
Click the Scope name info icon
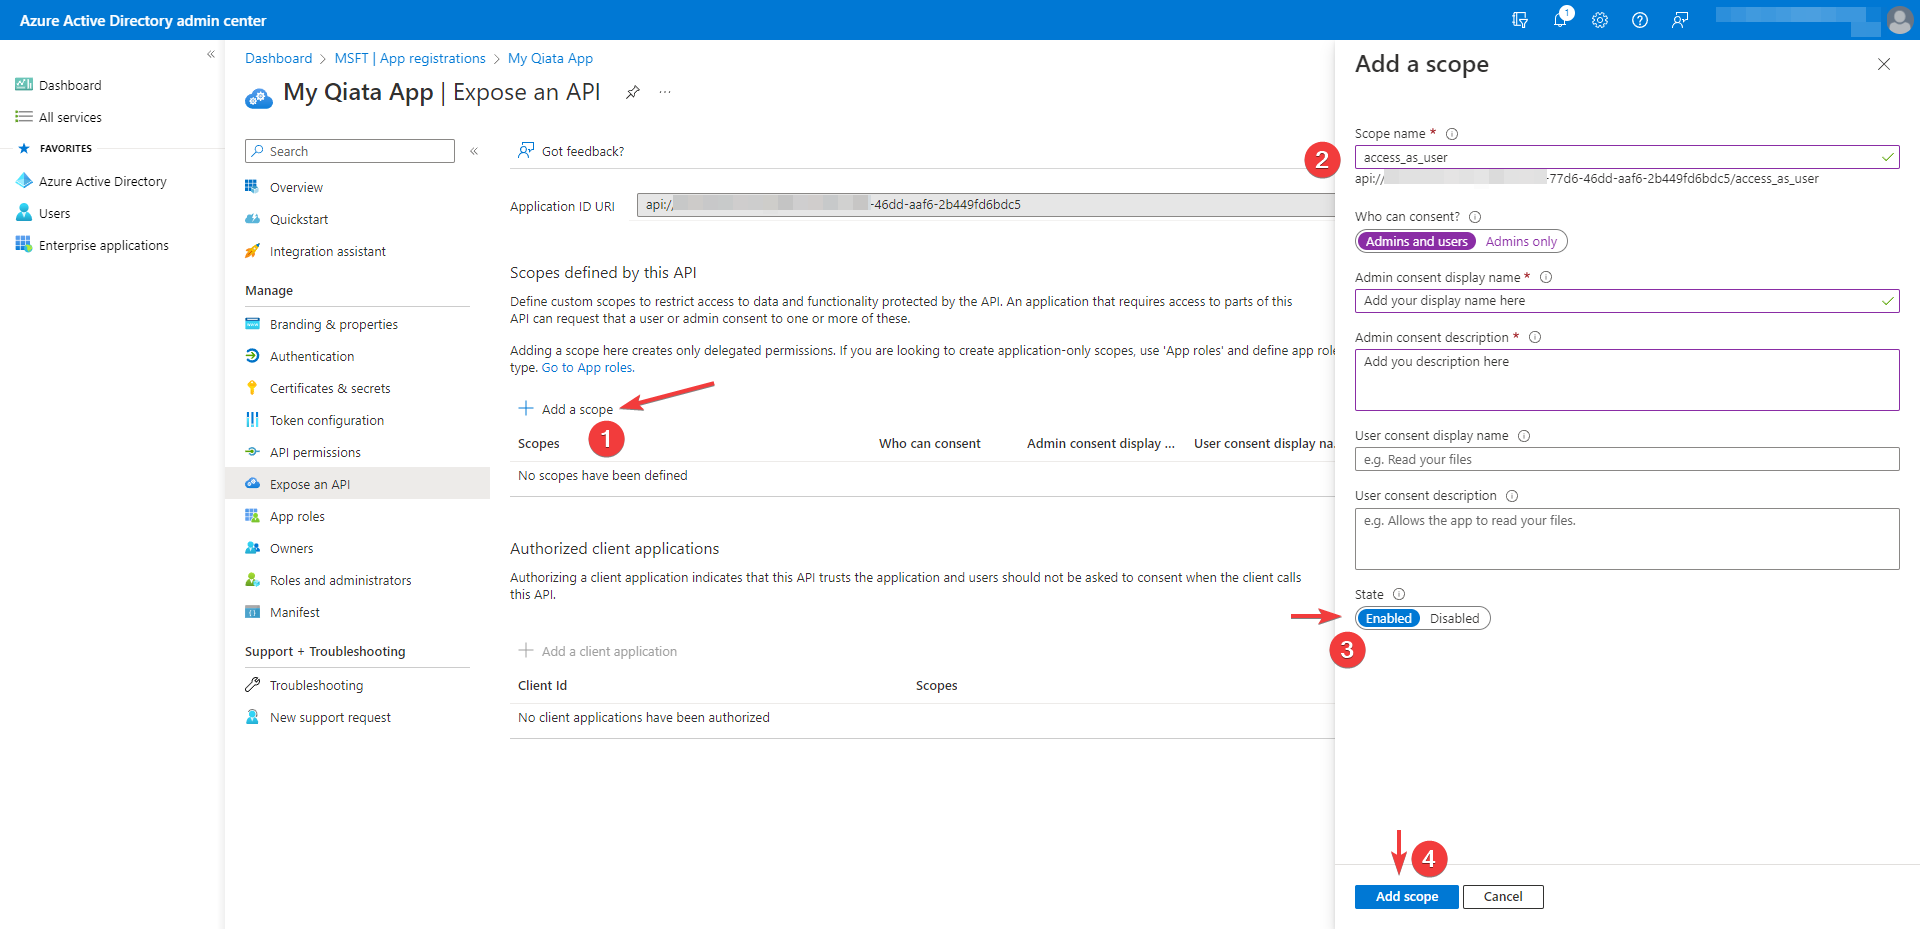pos(1452,134)
